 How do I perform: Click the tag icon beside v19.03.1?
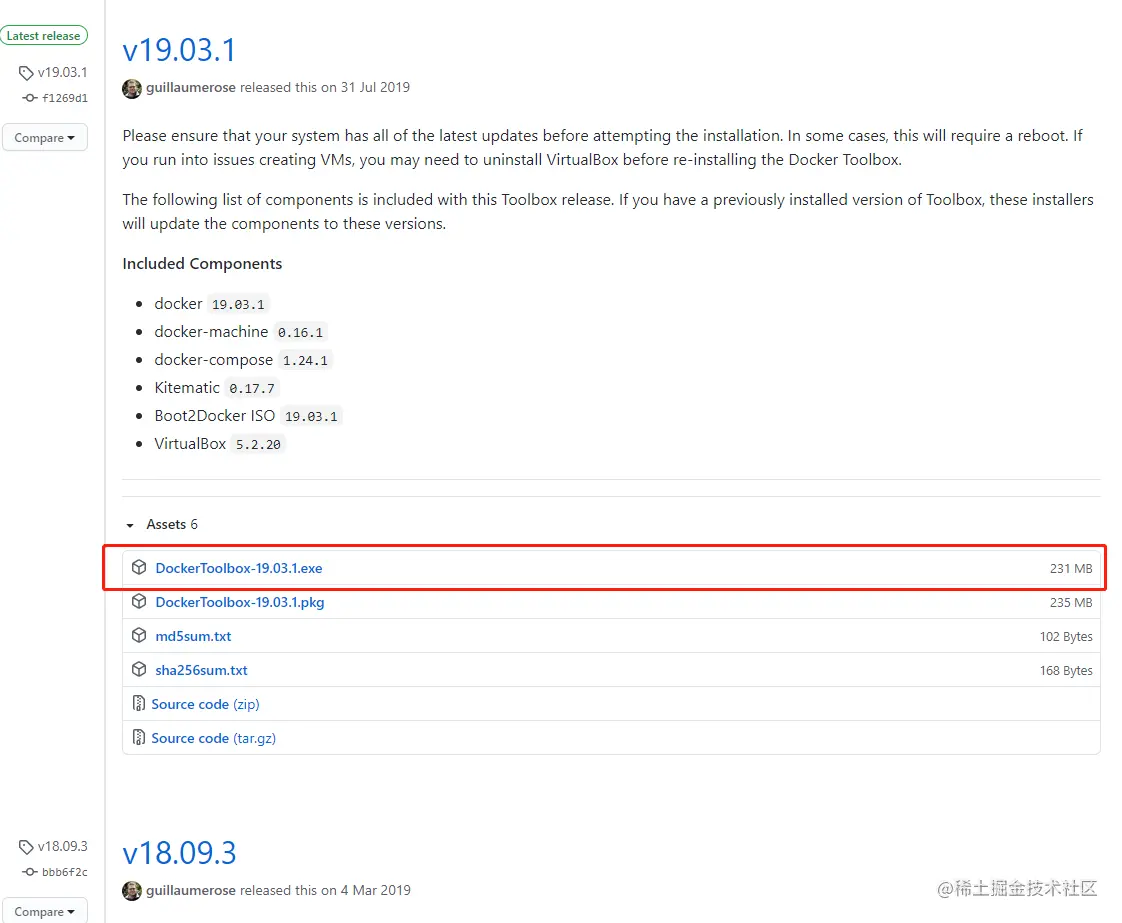click(x=26, y=73)
